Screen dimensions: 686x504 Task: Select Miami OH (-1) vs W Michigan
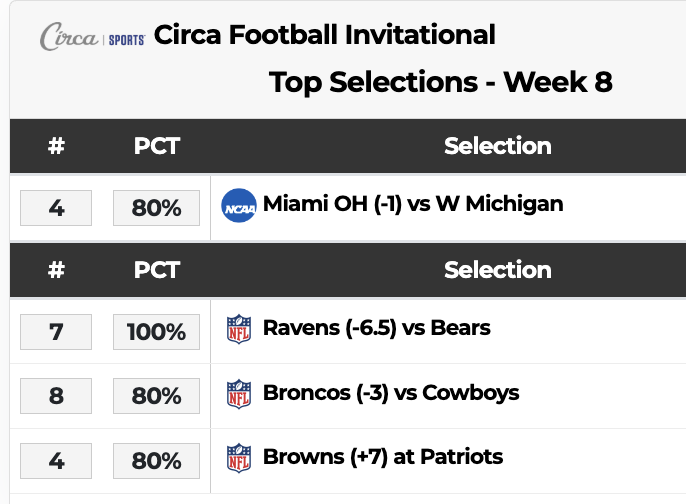[414, 204]
